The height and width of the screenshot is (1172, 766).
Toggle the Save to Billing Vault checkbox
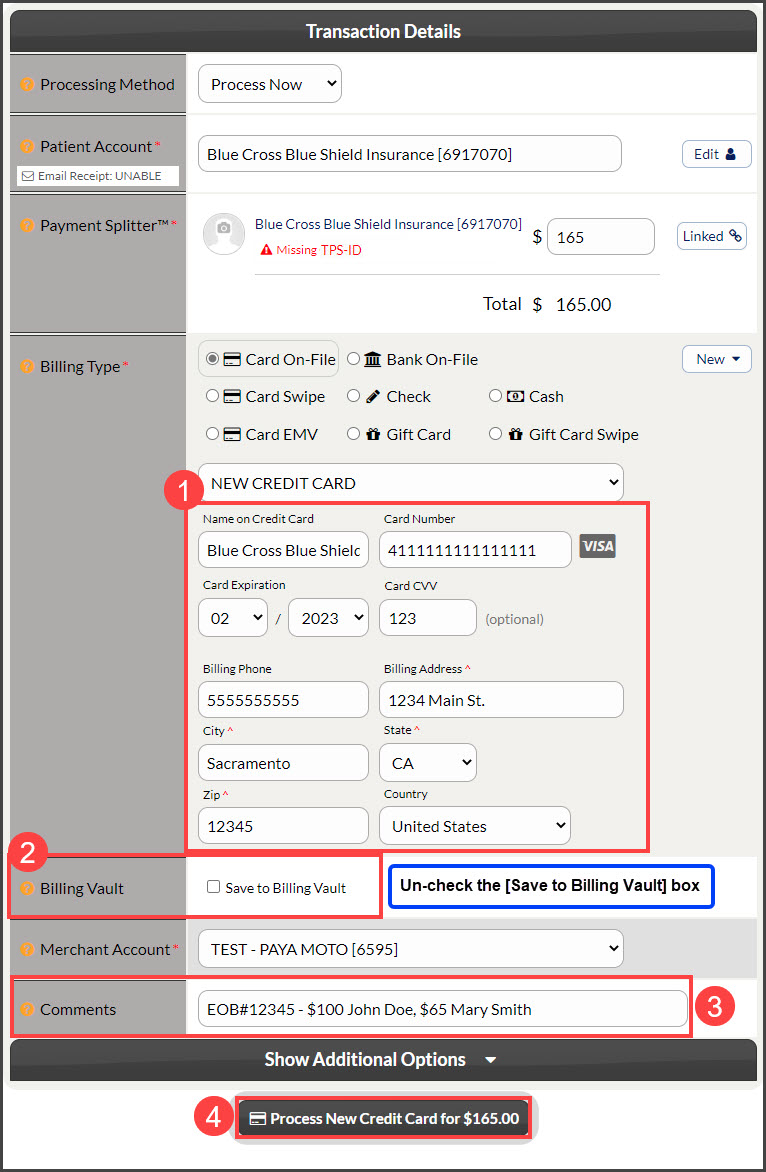214,887
